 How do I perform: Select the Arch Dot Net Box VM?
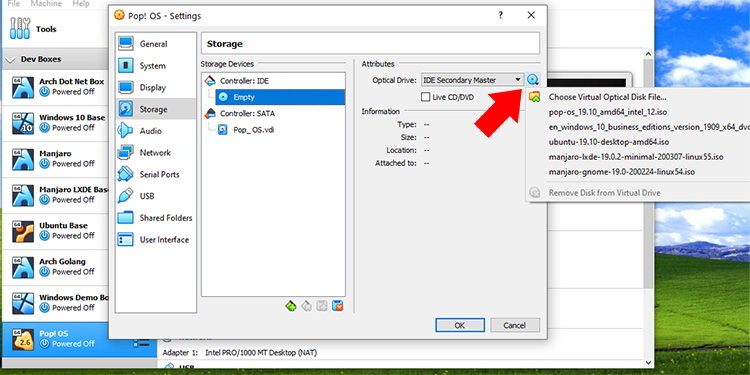(x=55, y=87)
